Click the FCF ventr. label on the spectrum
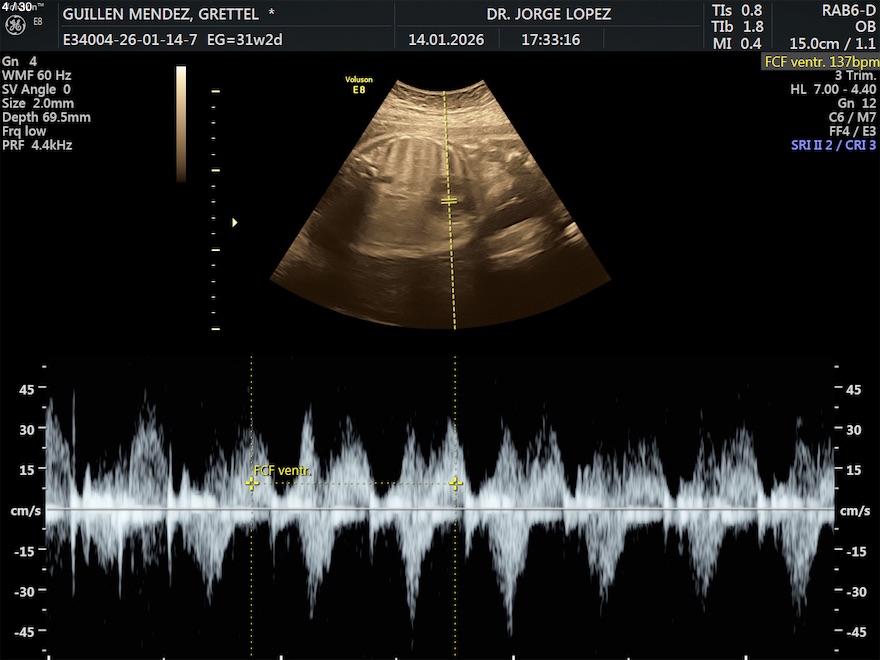 coord(282,470)
